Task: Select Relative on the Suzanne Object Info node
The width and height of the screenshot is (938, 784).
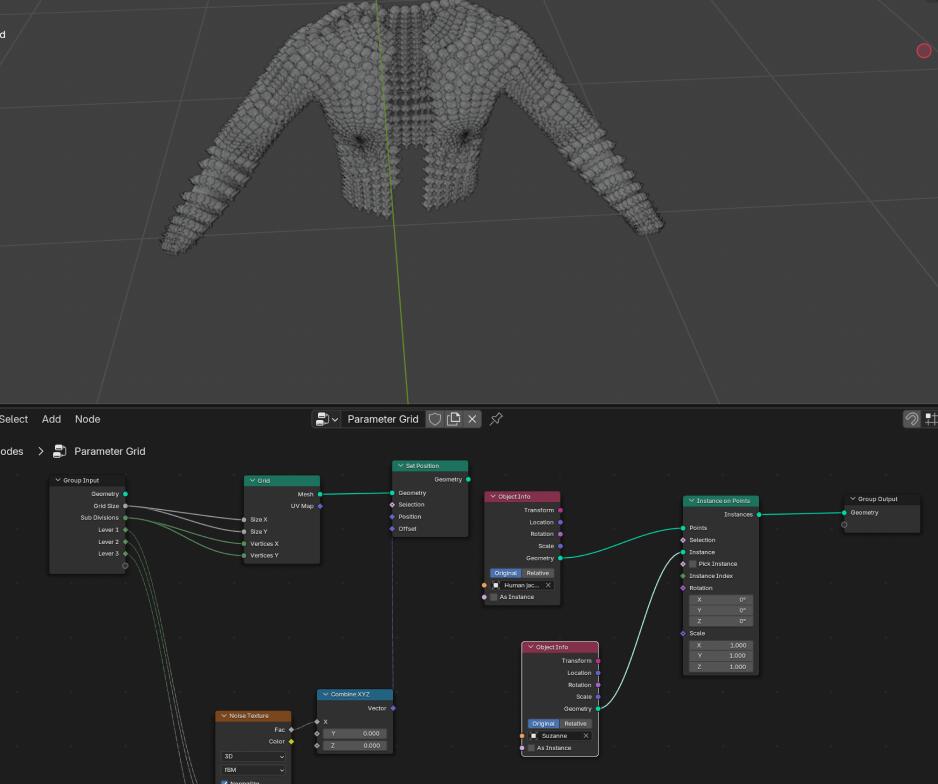Action: click(576, 723)
